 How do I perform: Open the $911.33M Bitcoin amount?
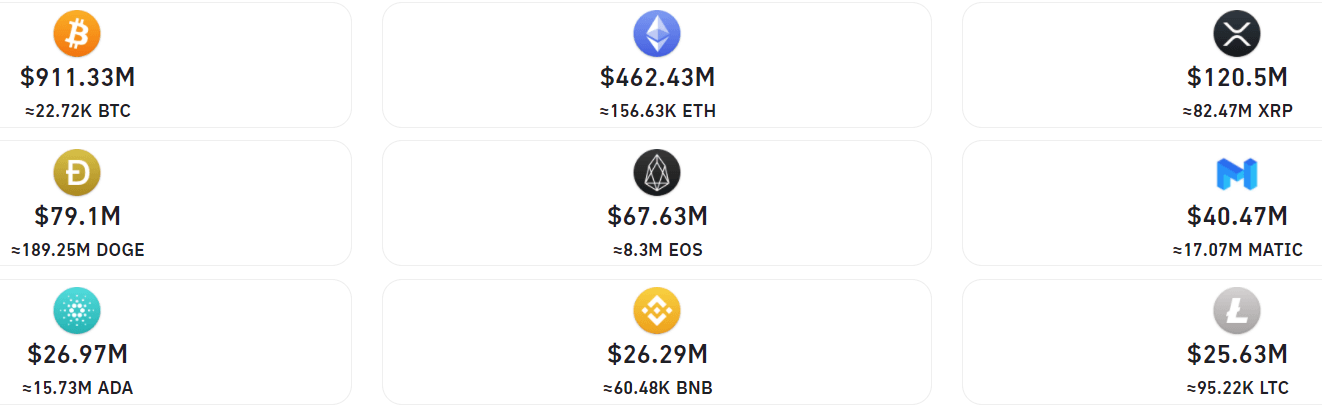77,78
